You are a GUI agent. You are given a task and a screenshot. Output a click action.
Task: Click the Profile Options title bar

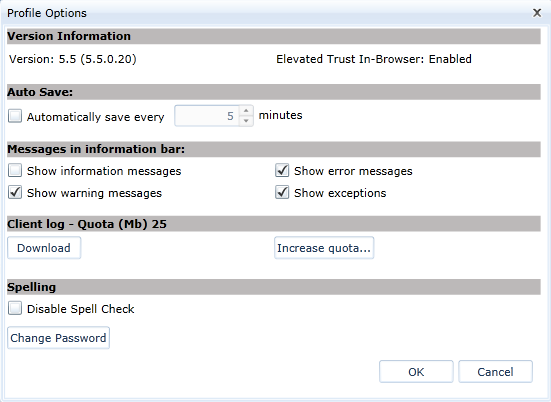pos(267,13)
